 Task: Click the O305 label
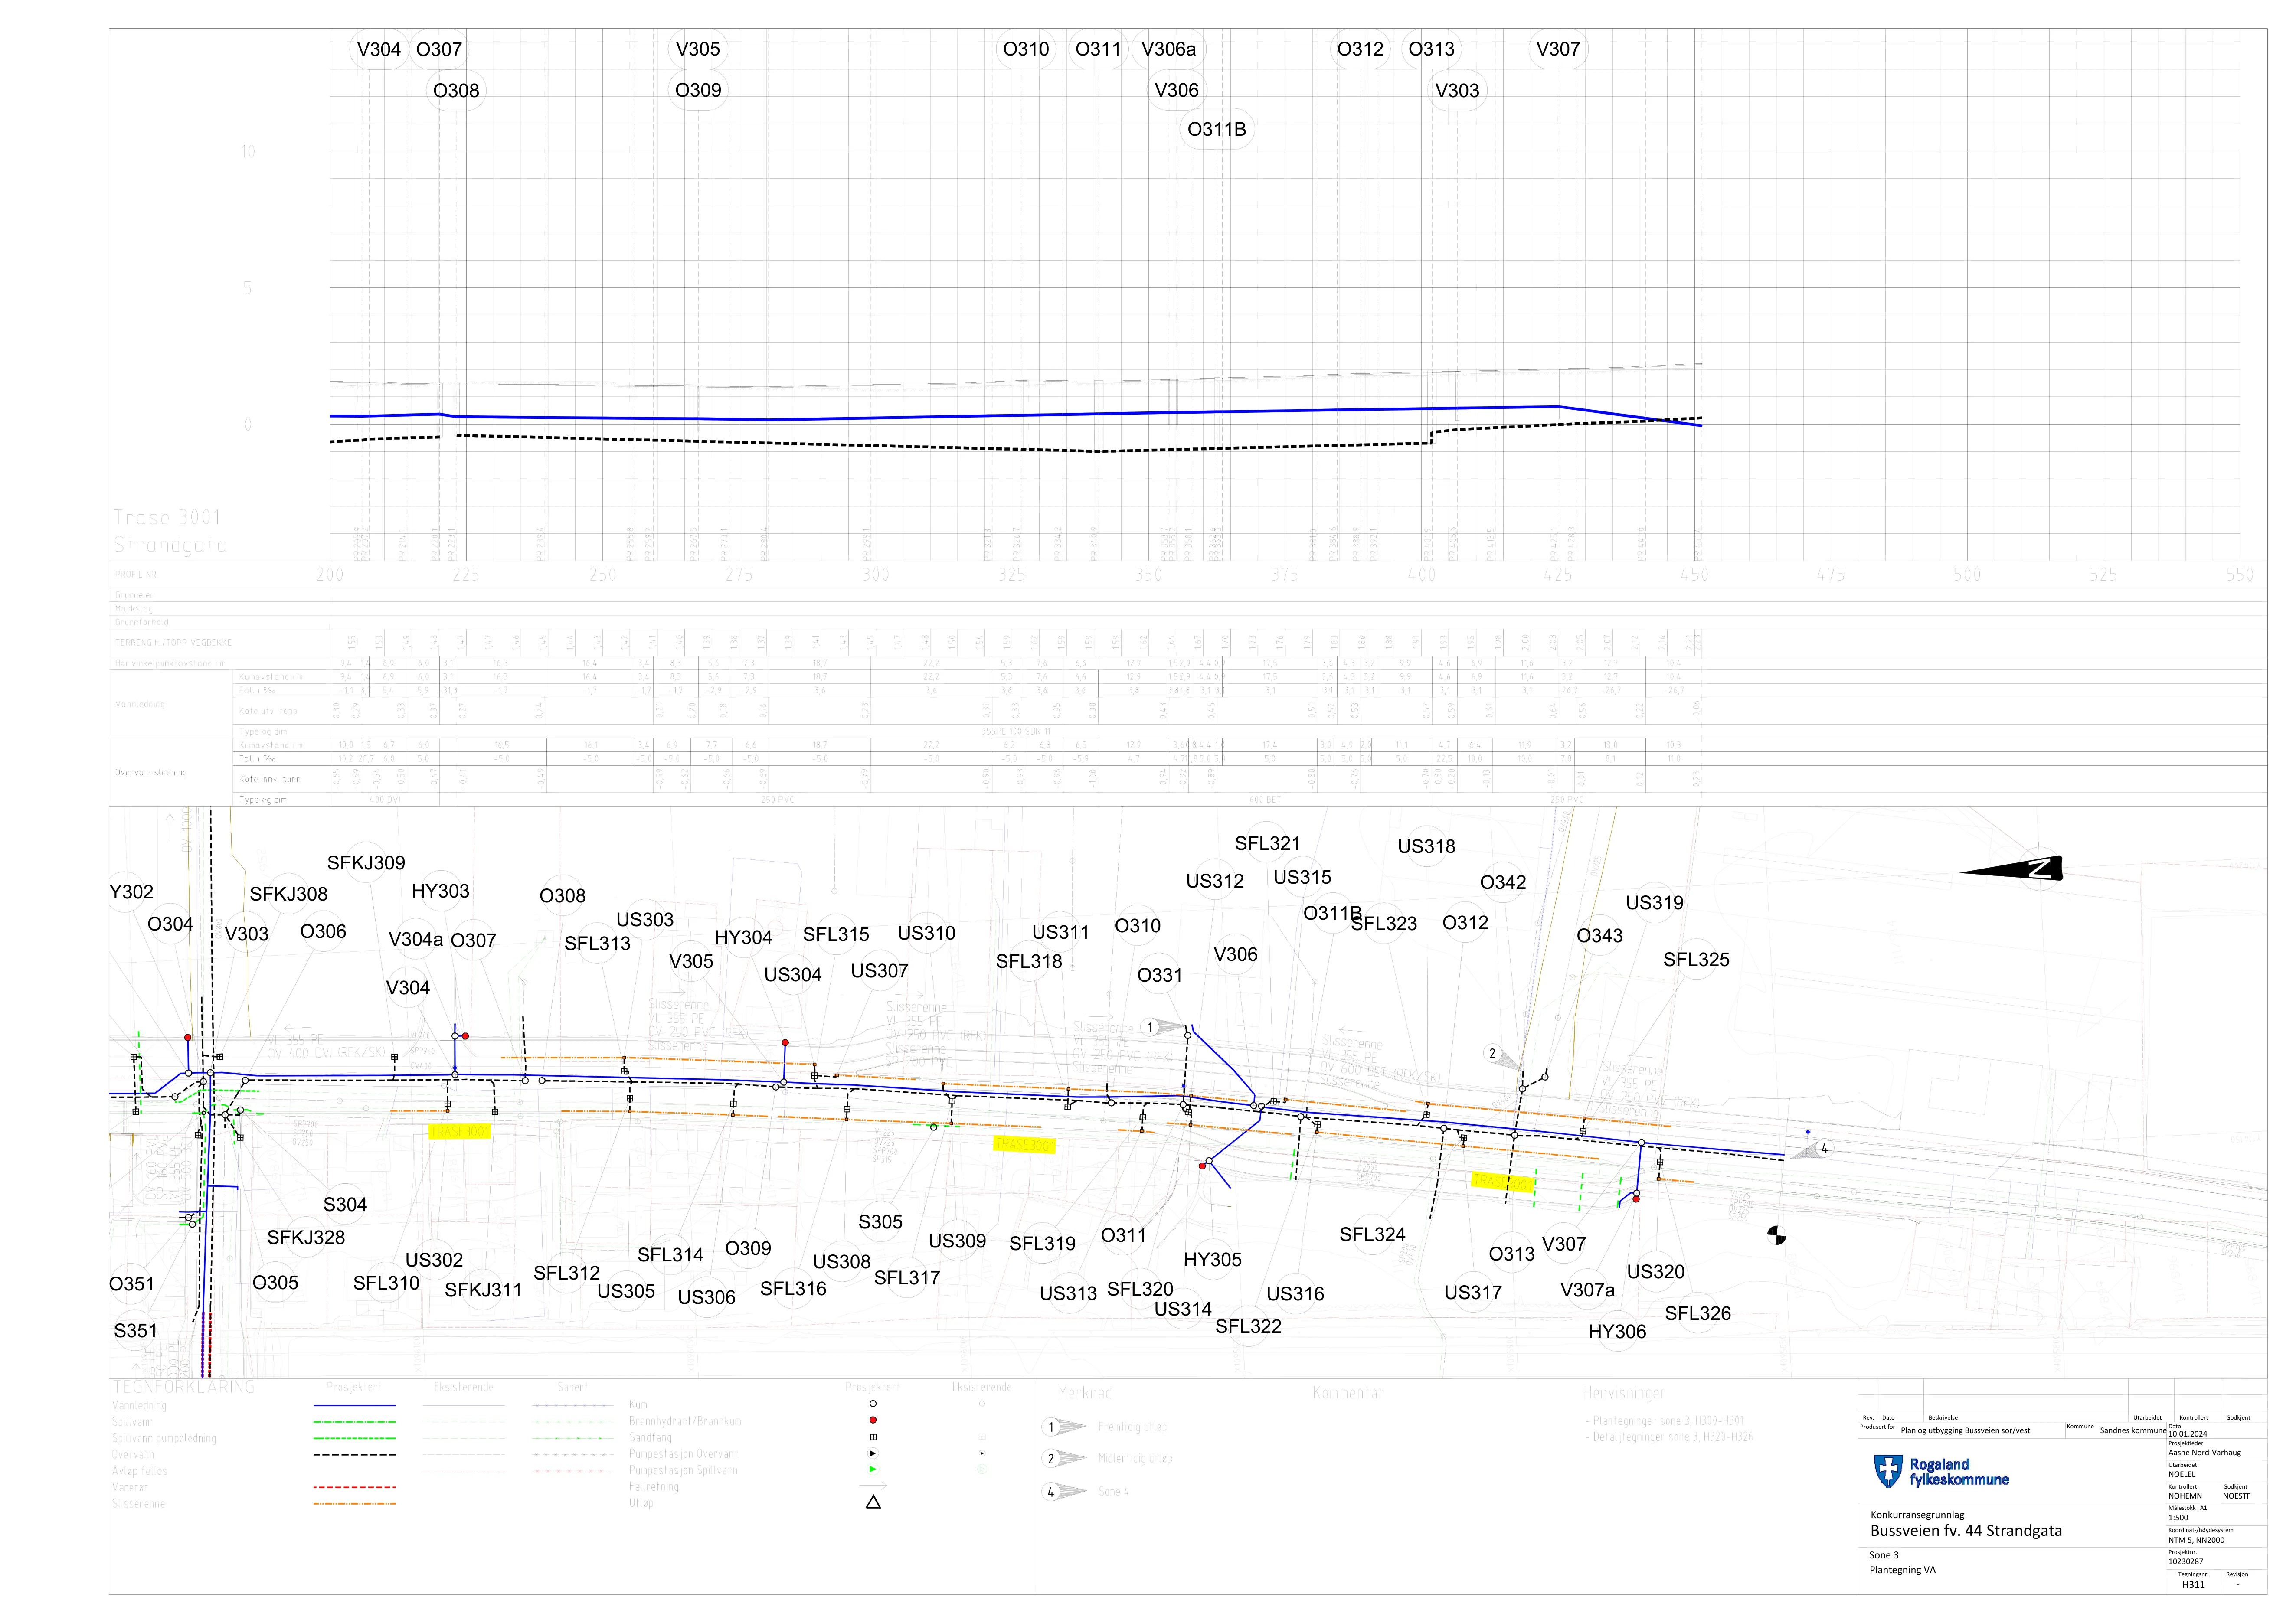coord(275,1283)
